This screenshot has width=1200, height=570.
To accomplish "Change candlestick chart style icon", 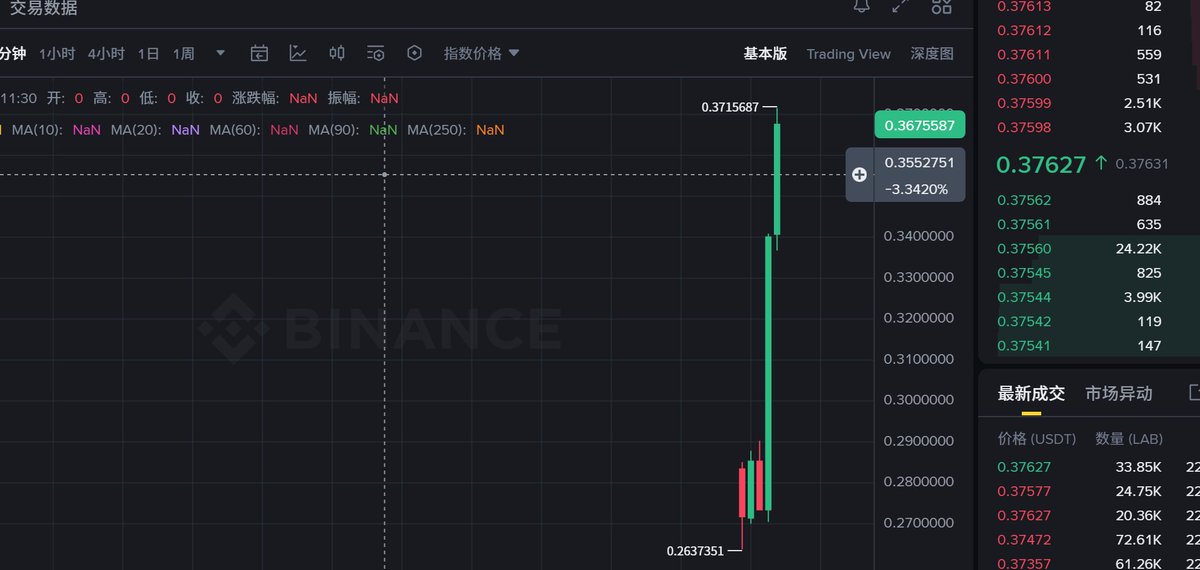I will (x=337, y=53).
